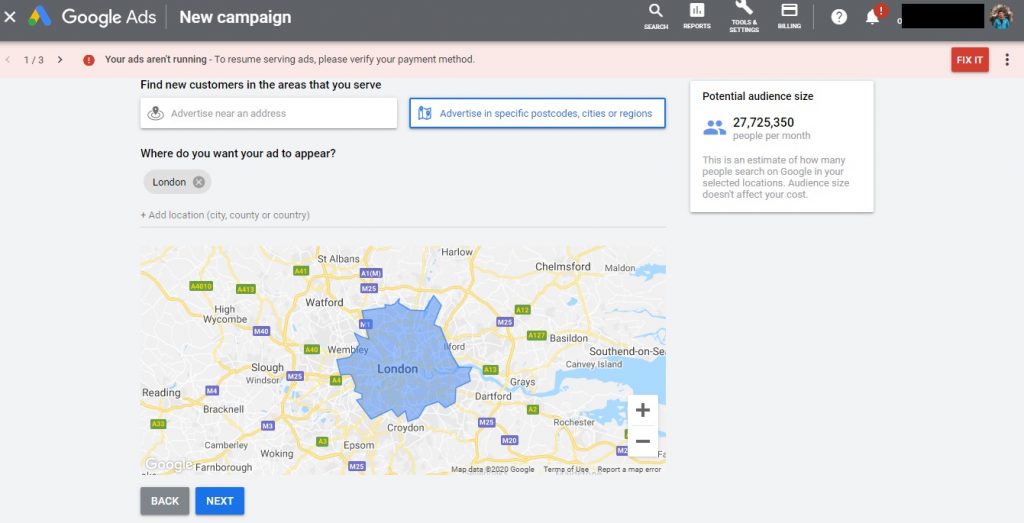Image resolution: width=1024 pixels, height=523 pixels.
Task: Click the High Wycombe label on the map
Action: (225, 314)
